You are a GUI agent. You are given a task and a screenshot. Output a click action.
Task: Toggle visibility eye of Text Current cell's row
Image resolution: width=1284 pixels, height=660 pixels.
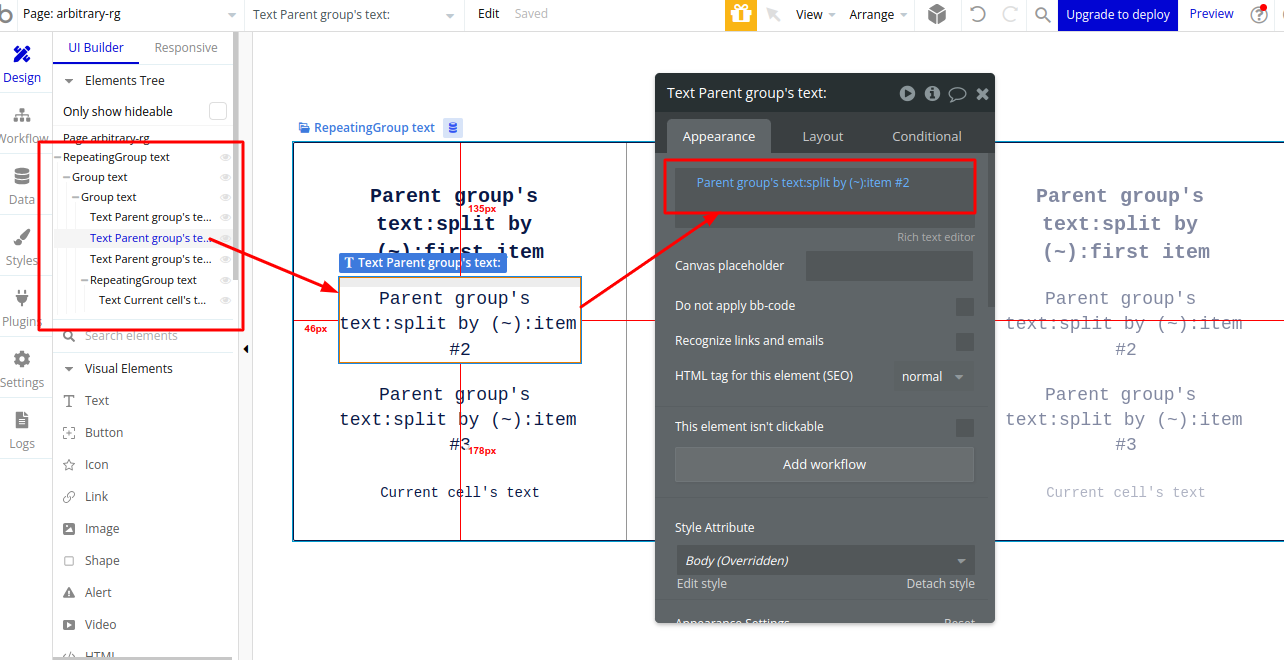click(225, 300)
